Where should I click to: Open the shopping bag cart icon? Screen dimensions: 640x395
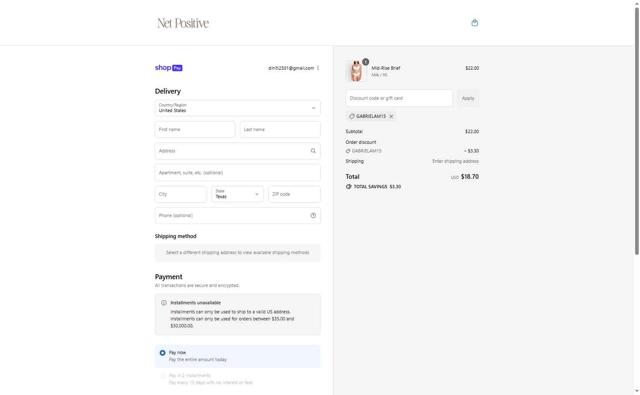(475, 23)
